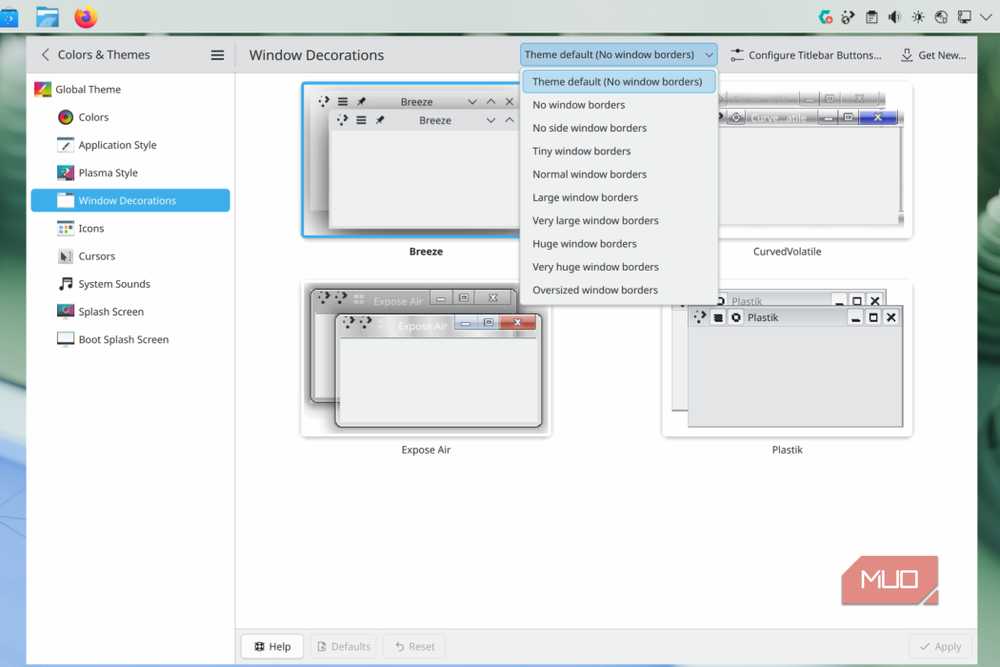Click the Expose Air theme name label
Image resolution: width=1000 pixels, height=667 pixels.
[x=426, y=450]
